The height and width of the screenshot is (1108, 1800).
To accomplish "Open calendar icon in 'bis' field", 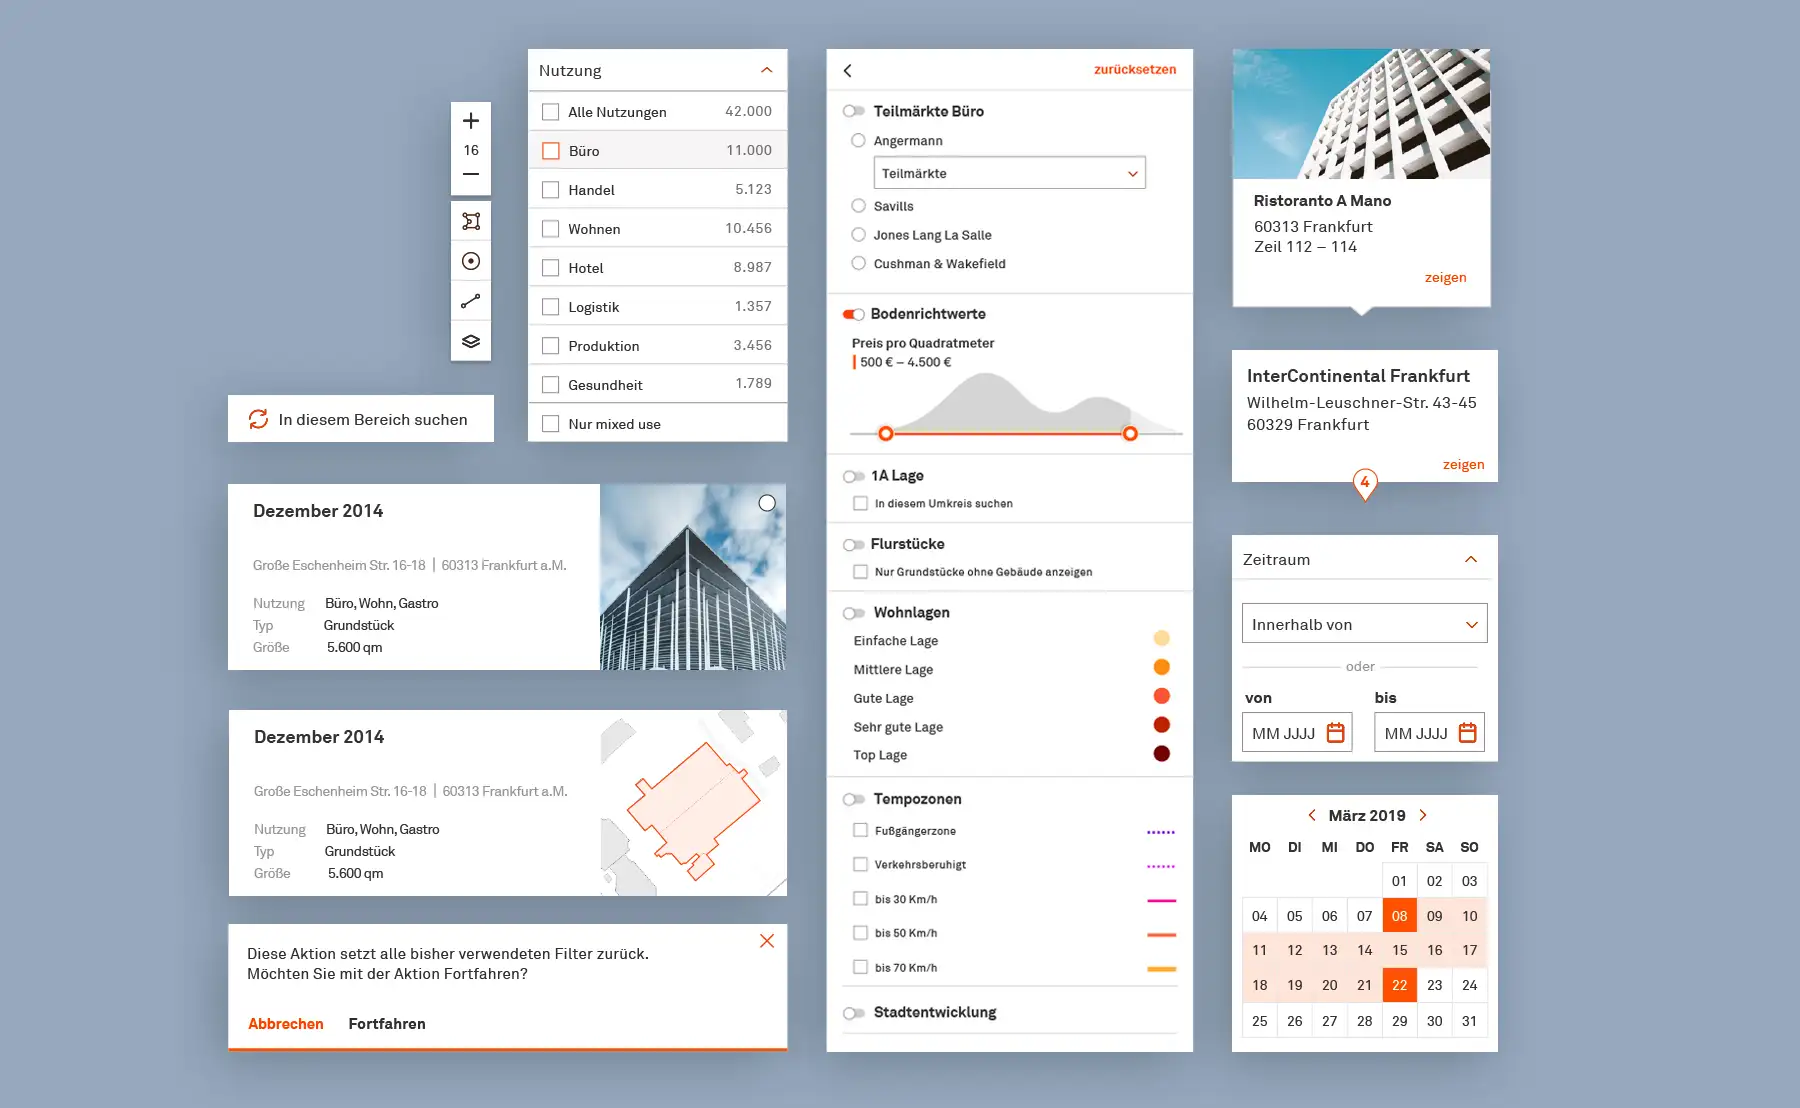I will pyautogui.click(x=1467, y=733).
